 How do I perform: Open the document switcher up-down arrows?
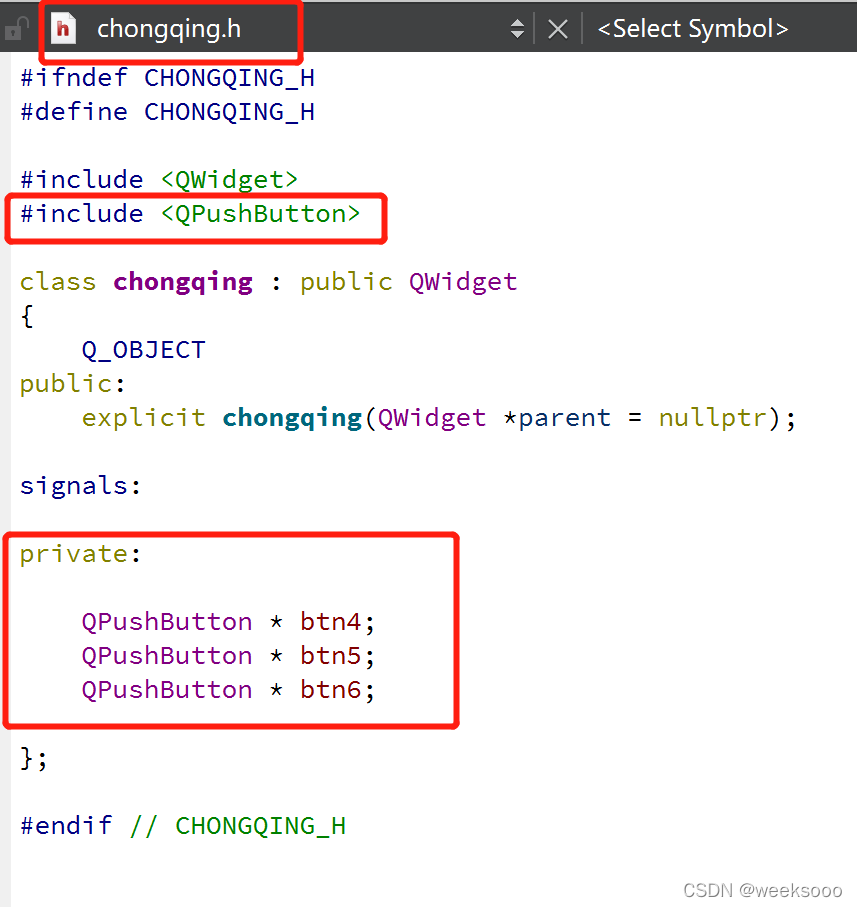pyautogui.click(x=518, y=28)
